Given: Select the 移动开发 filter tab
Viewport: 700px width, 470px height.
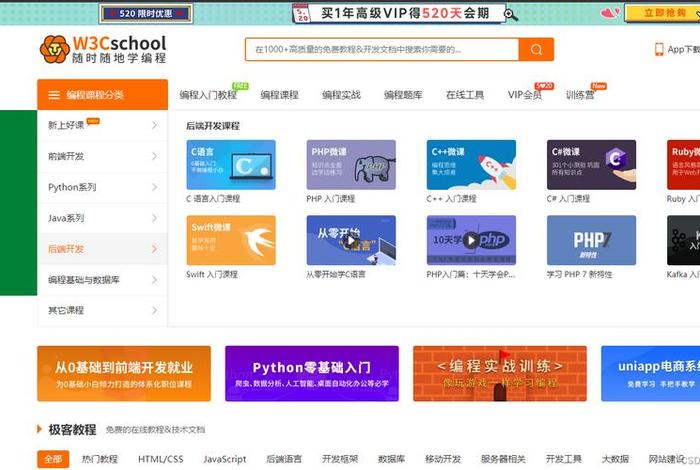Looking at the screenshot, I should click(443, 459).
